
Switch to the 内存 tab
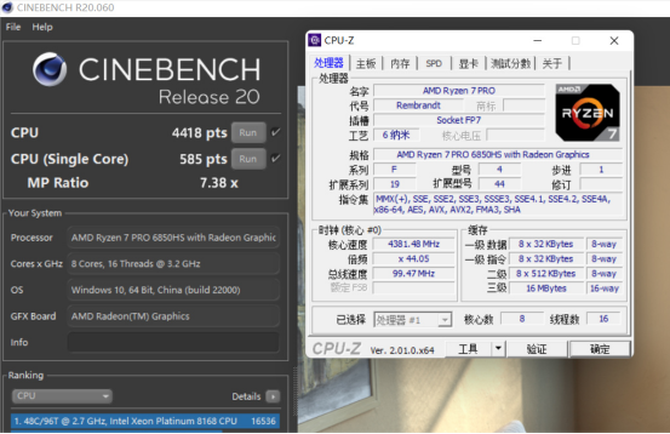[x=400, y=64]
